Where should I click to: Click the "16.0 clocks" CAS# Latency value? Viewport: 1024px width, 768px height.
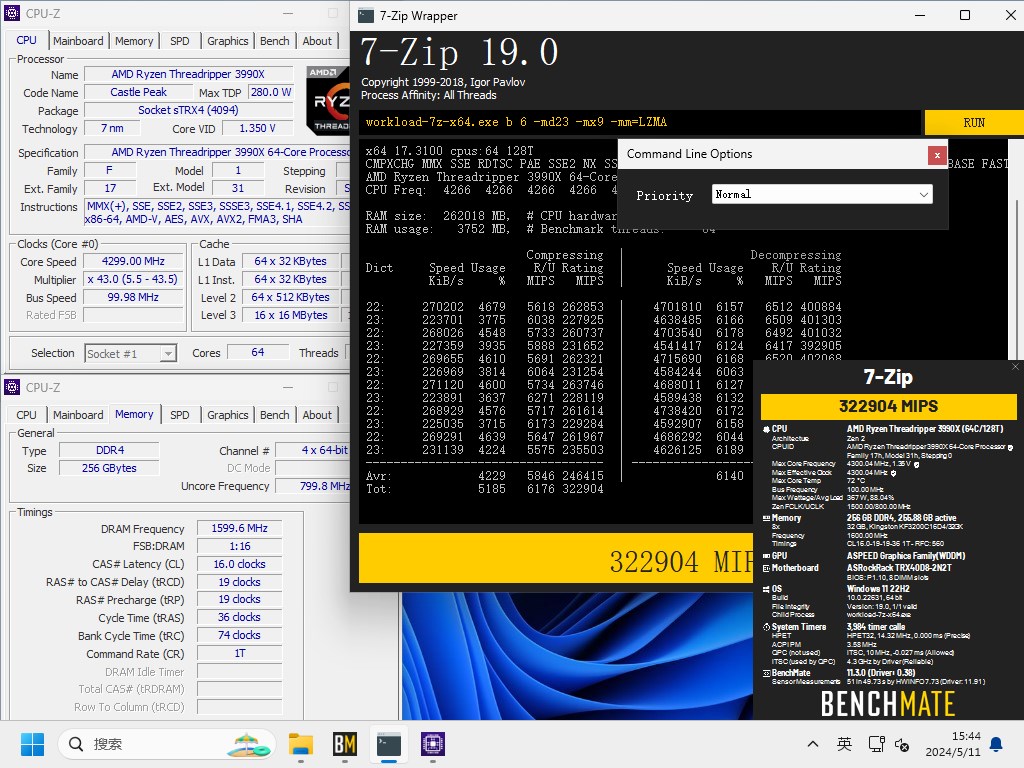(240, 564)
